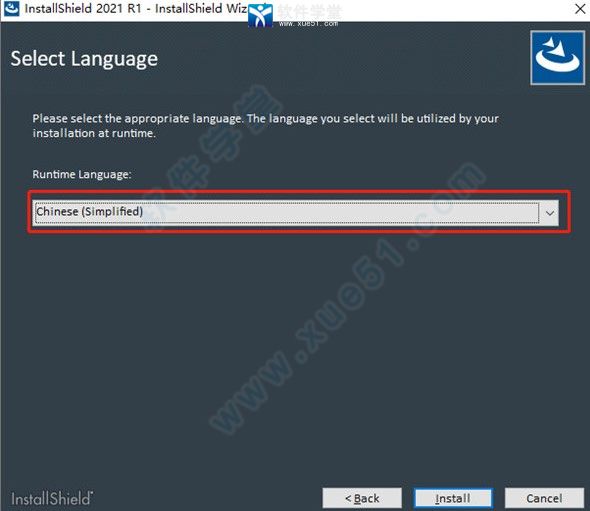Cancel the installation wizard
Image resolution: width=590 pixels, height=511 pixels.
(x=544, y=498)
